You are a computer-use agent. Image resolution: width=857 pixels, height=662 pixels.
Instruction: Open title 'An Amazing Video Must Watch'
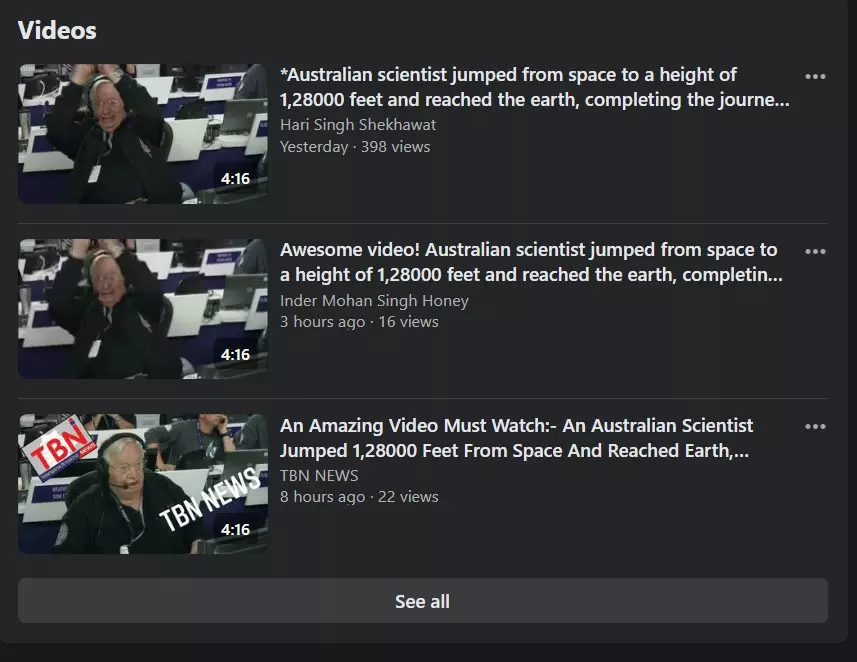516,438
